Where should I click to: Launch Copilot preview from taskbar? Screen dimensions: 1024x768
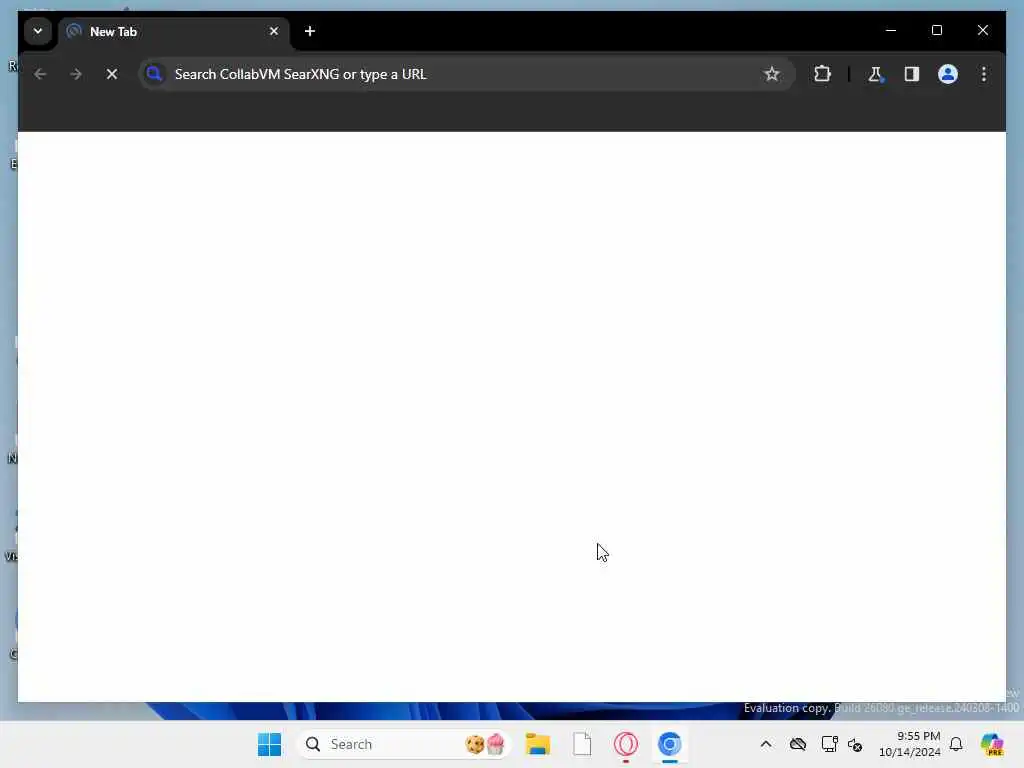pos(992,744)
